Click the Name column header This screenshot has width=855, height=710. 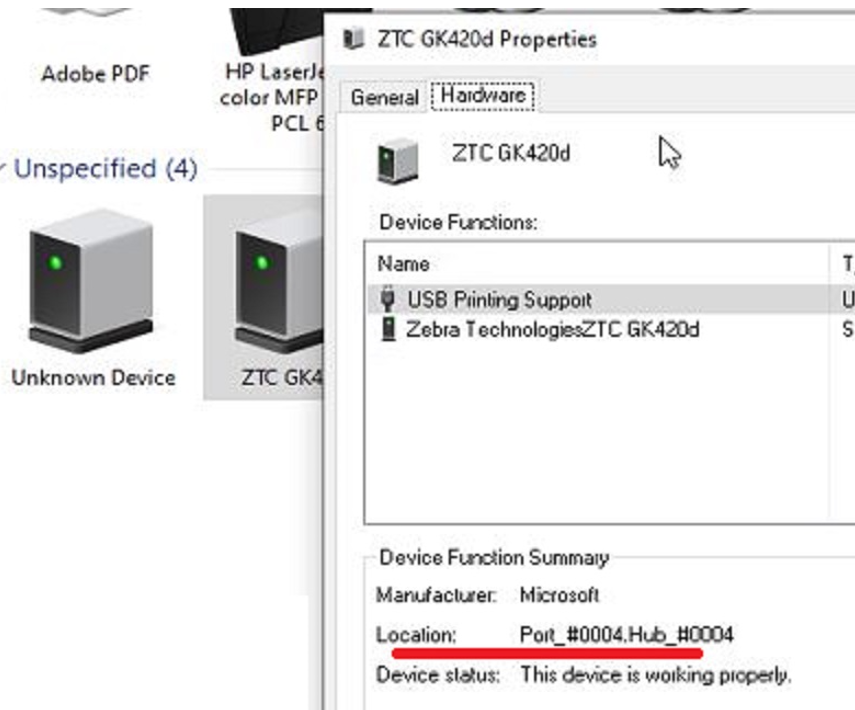pyautogui.click(x=404, y=264)
